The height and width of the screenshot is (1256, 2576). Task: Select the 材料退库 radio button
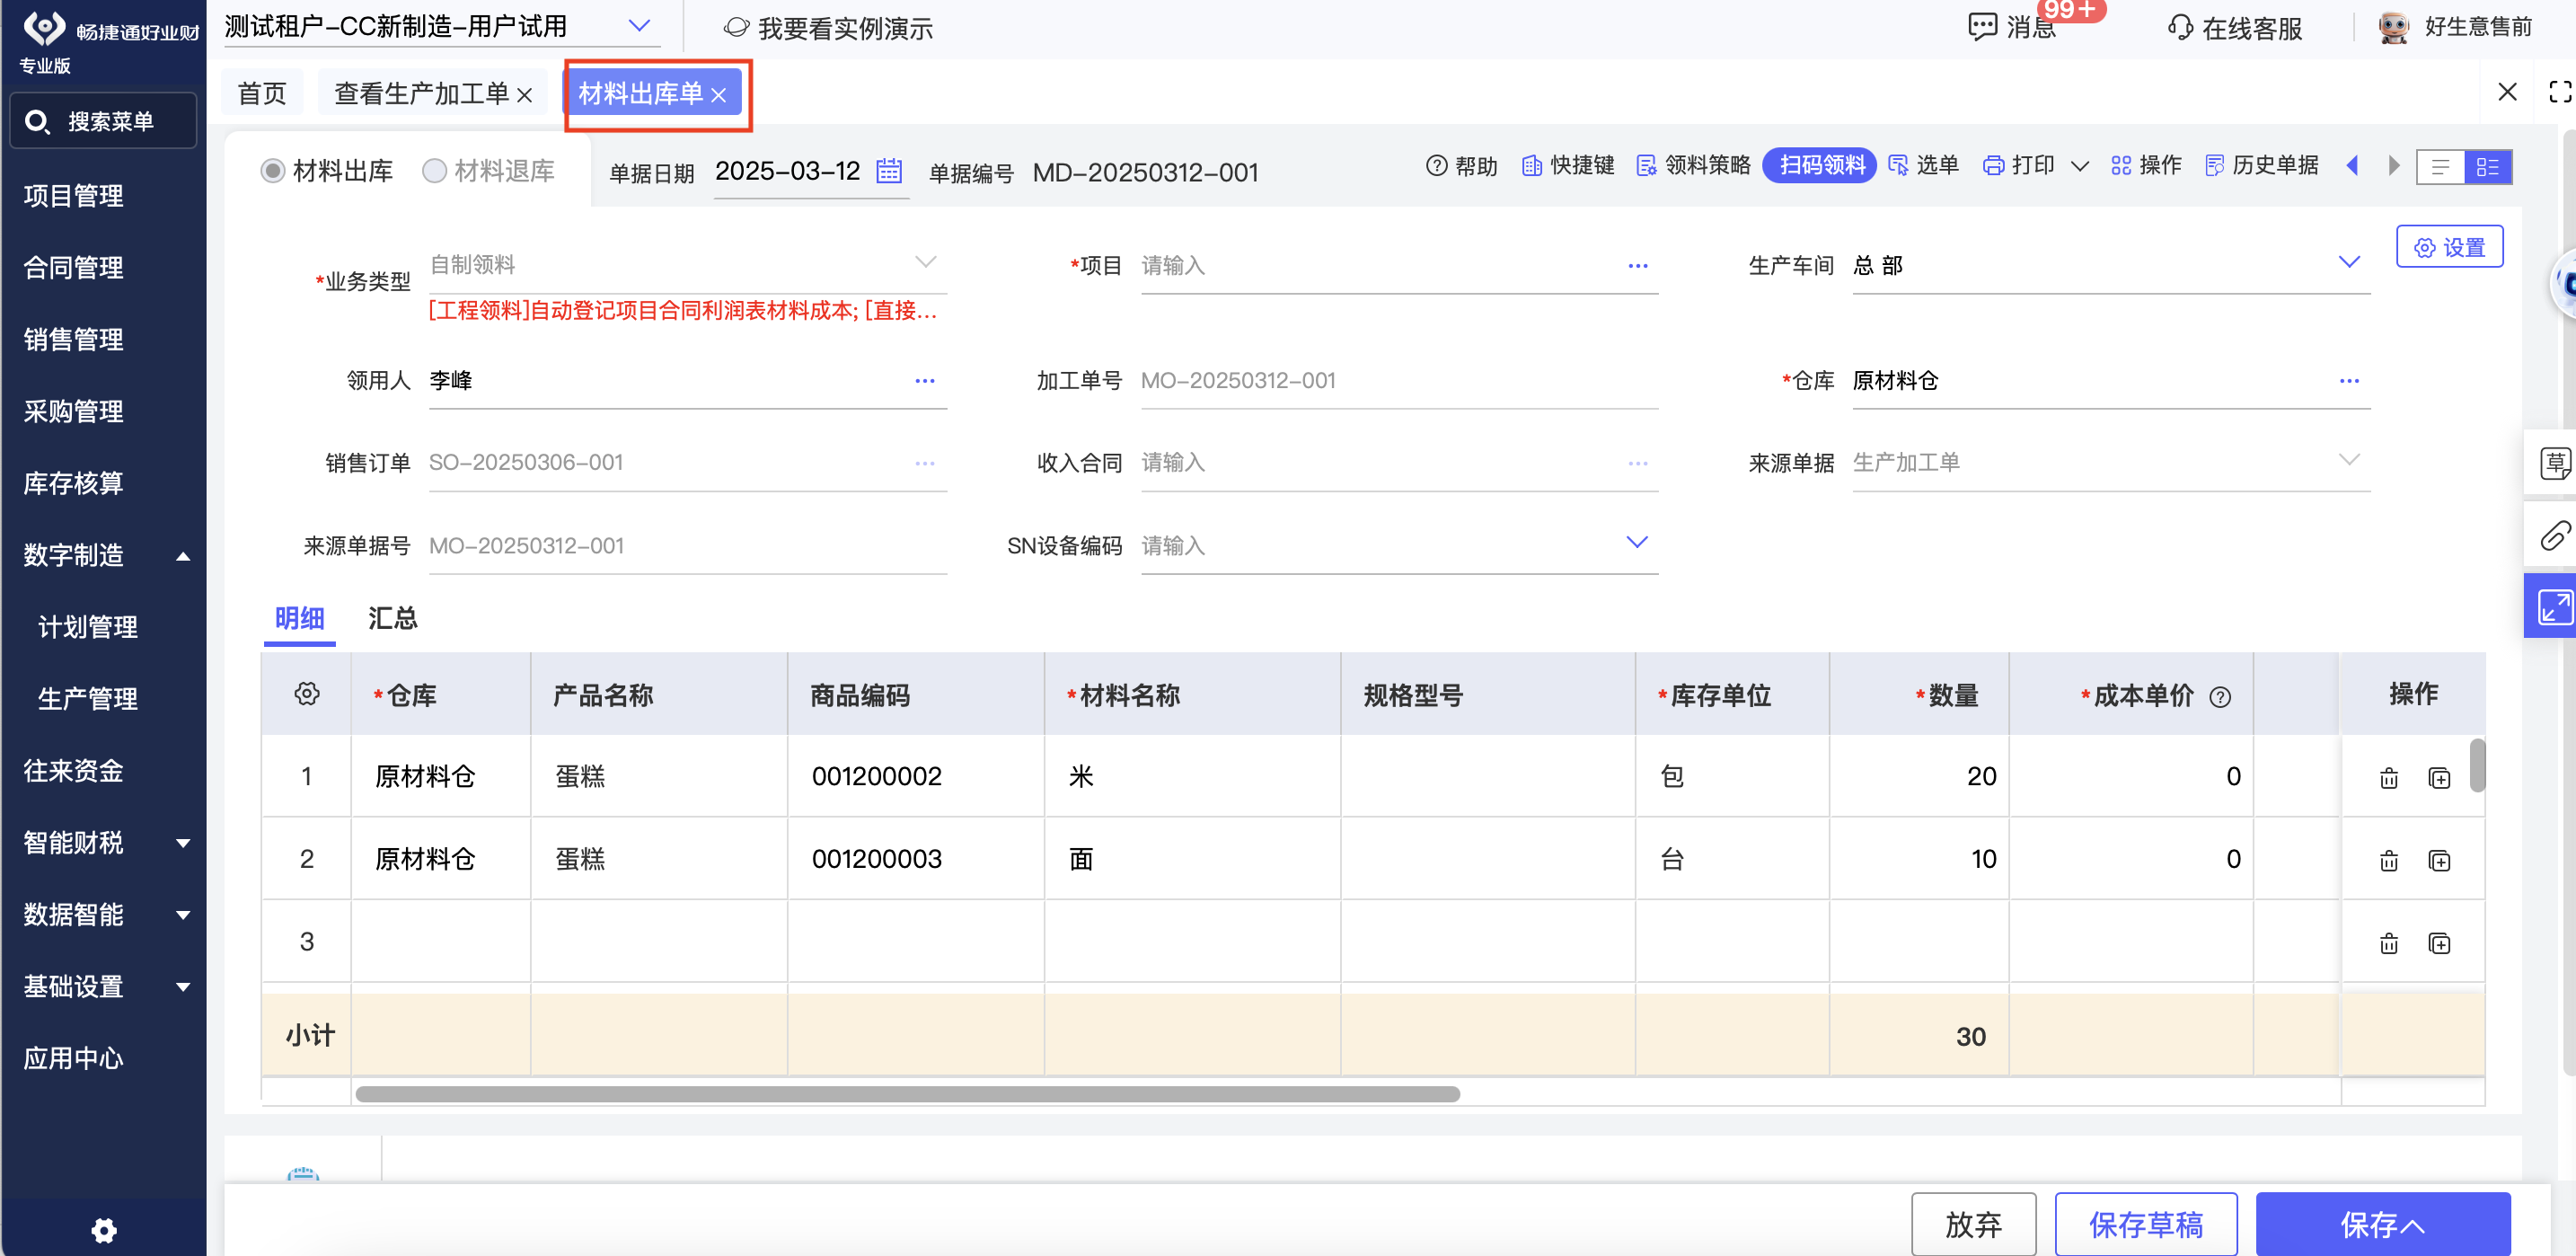[x=434, y=171]
